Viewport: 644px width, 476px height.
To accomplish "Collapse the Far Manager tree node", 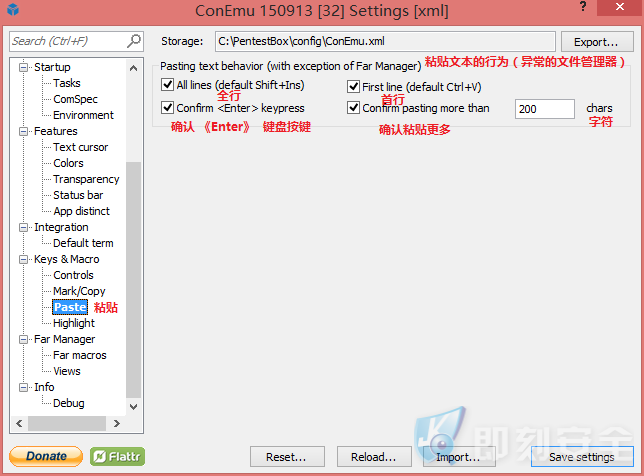I will (24, 339).
